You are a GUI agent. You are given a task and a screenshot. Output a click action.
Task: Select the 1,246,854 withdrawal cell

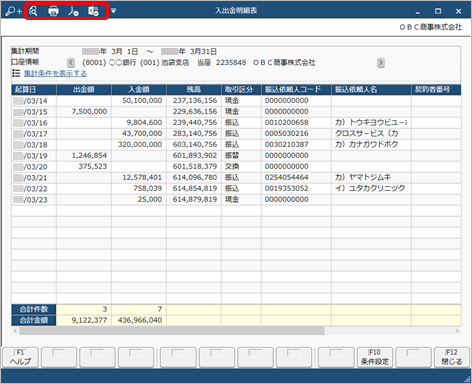[84, 156]
